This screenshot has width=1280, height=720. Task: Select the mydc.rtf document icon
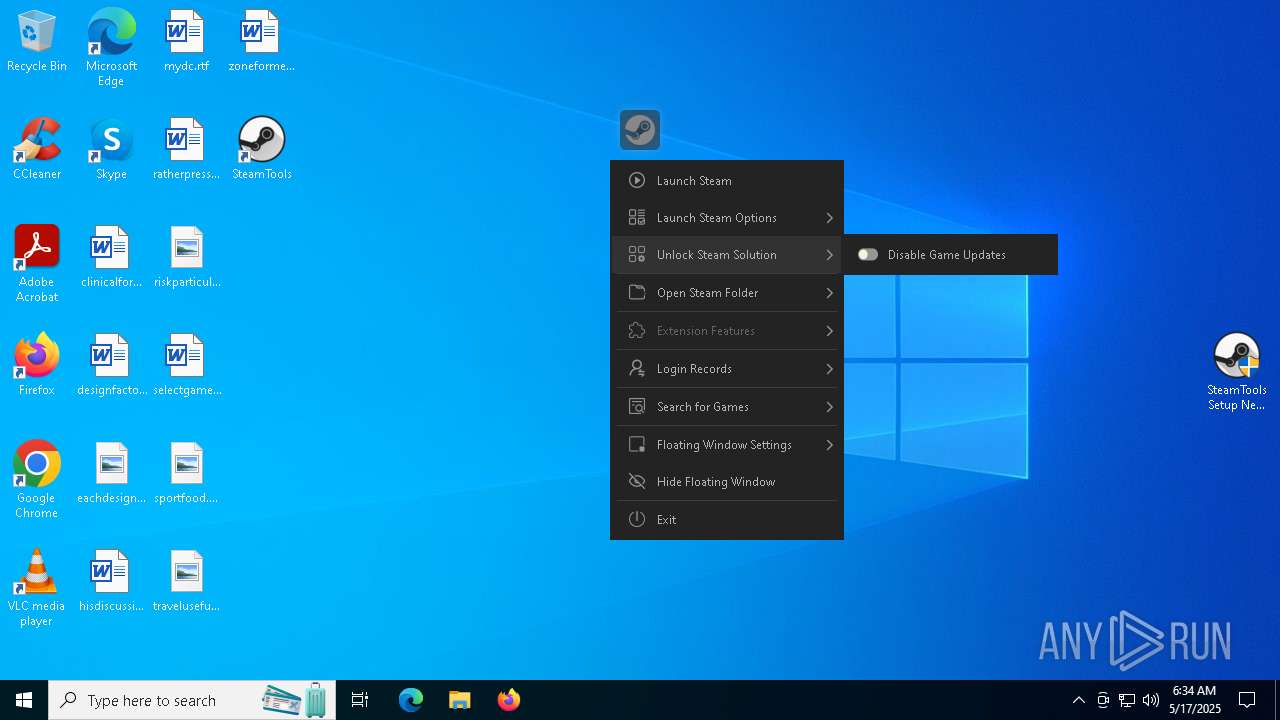(x=187, y=42)
